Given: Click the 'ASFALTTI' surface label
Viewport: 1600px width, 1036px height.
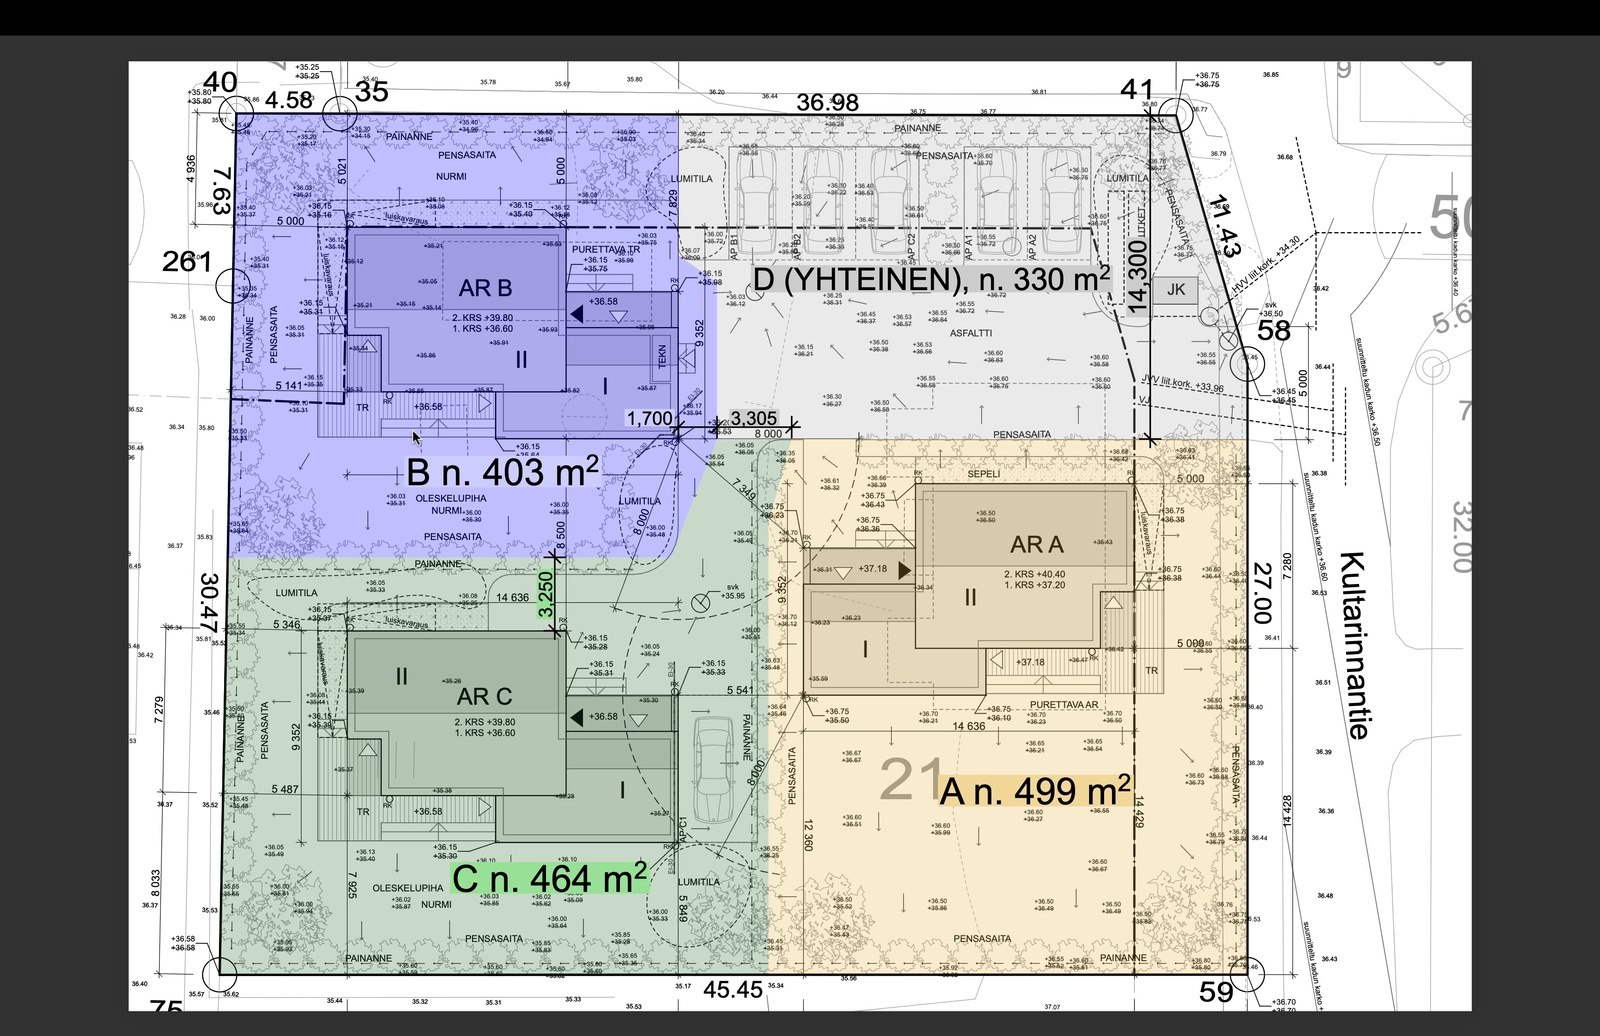Looking at the screenshot, I should (970, 333).
